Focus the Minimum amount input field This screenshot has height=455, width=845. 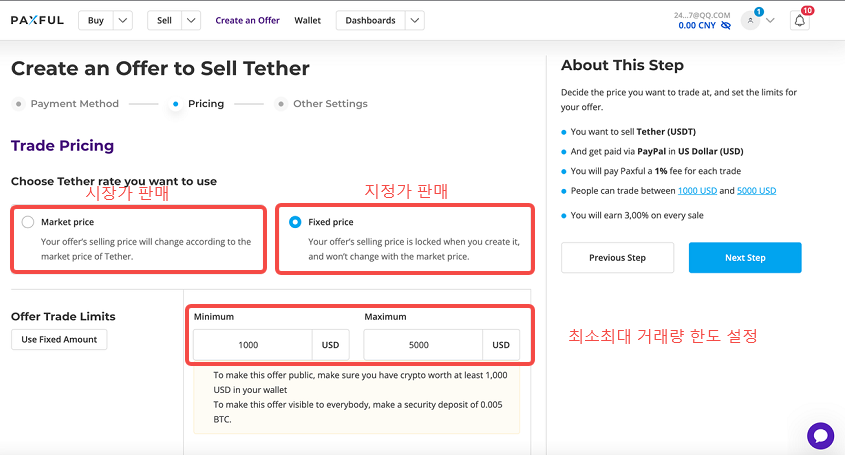coord(253,345)
